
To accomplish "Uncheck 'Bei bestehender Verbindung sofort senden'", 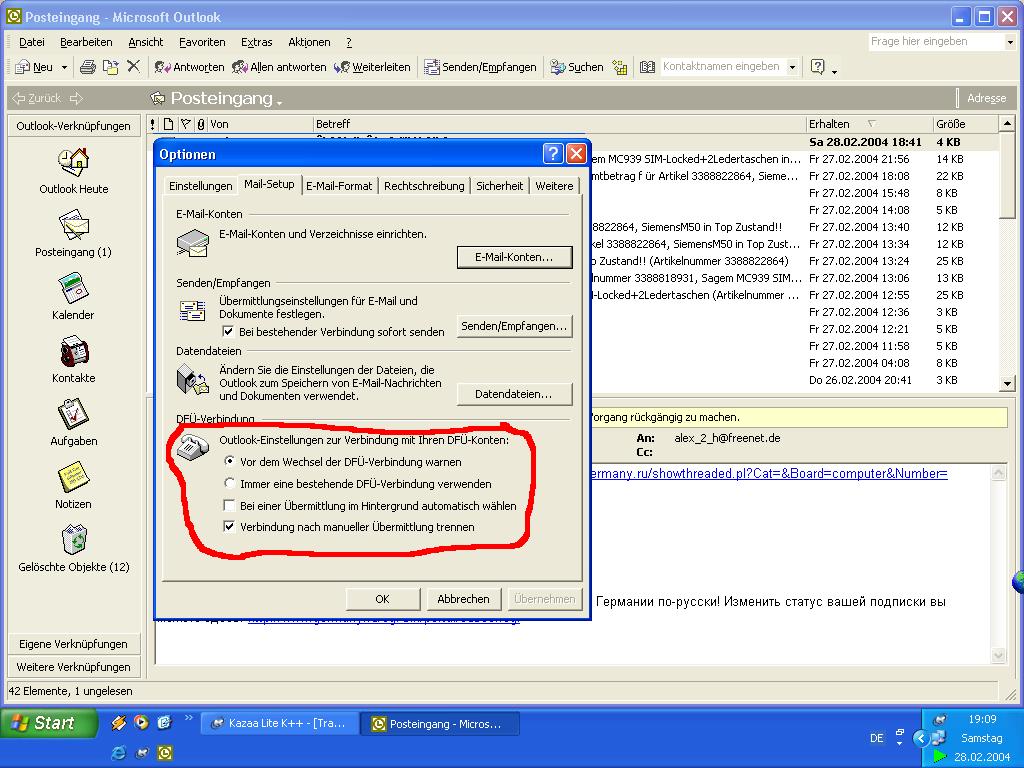I will (x=228, y=332).
